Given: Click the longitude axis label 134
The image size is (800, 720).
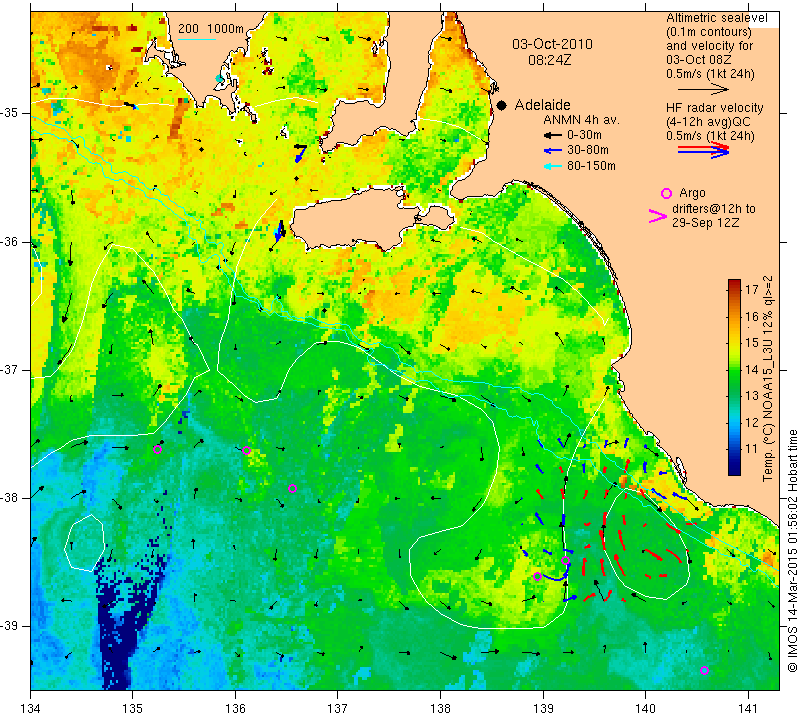Looking at the screenshot, I should click(x=31, y=709).
